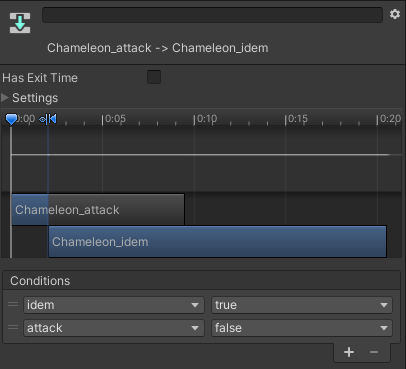
Task: Select the blue playhead marker at 0:00
Action: [11, 119]
